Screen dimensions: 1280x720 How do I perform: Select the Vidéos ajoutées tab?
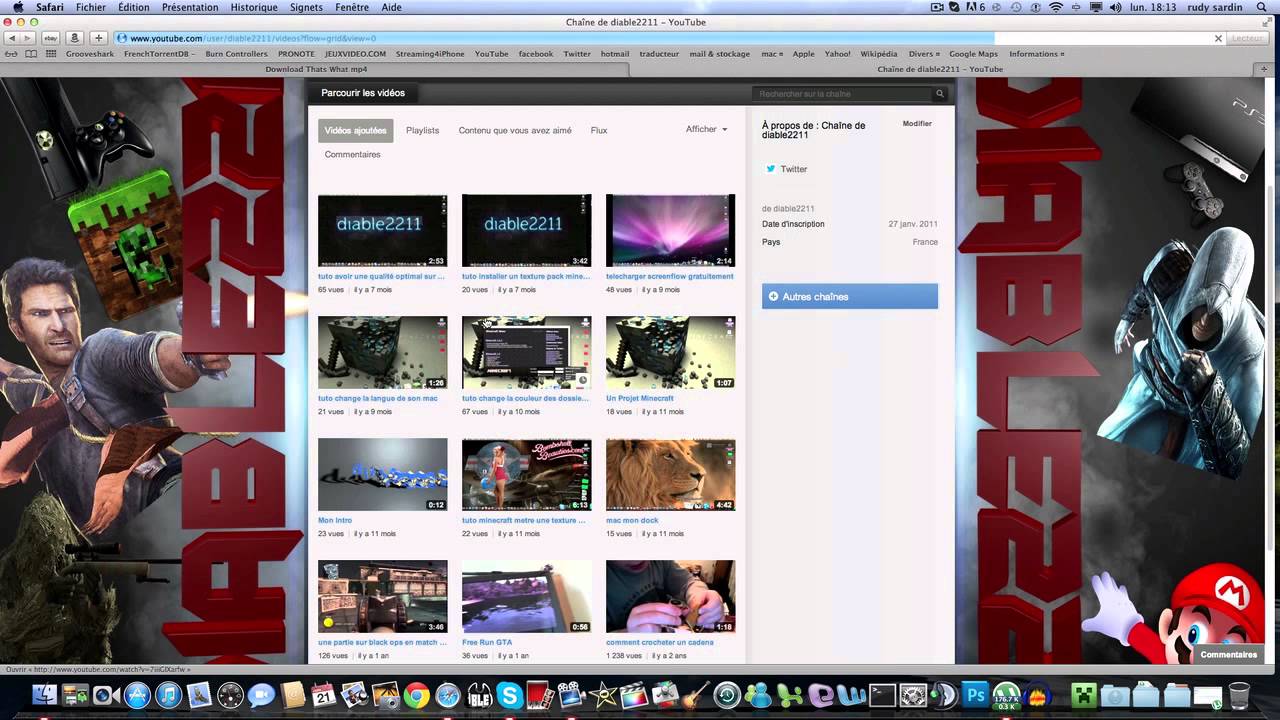click(356, 130)
